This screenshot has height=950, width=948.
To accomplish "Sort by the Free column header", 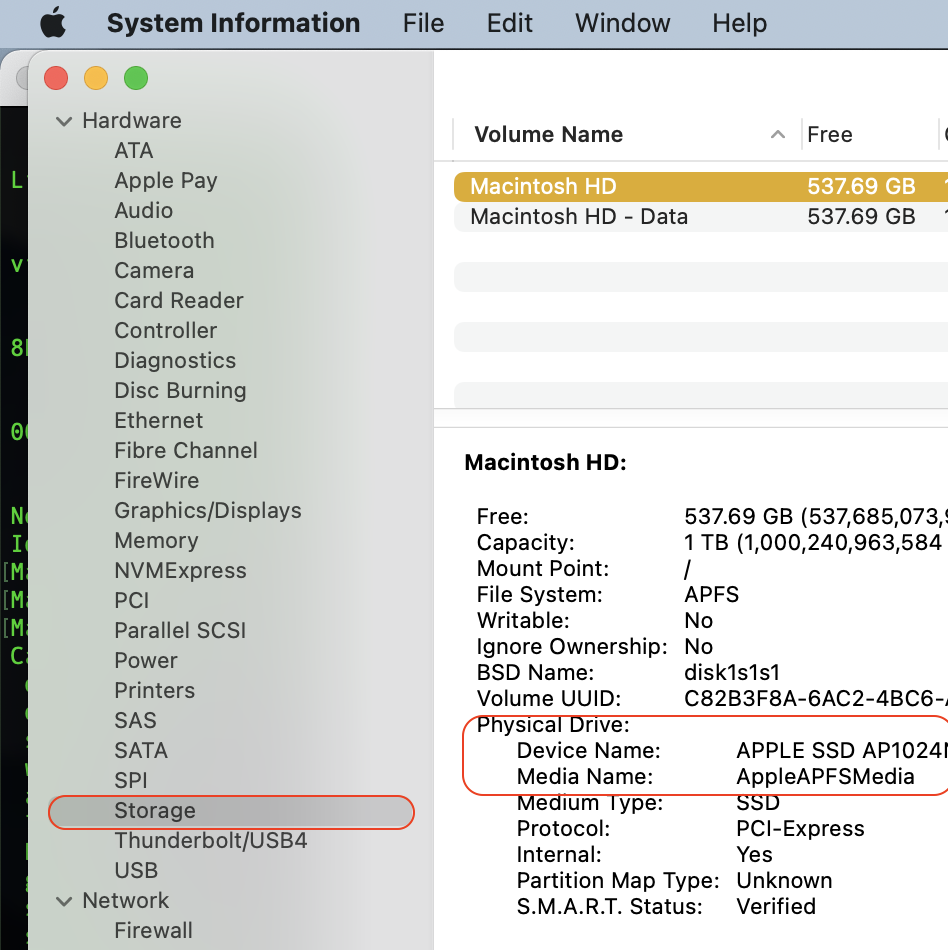I will pos(870,134).
